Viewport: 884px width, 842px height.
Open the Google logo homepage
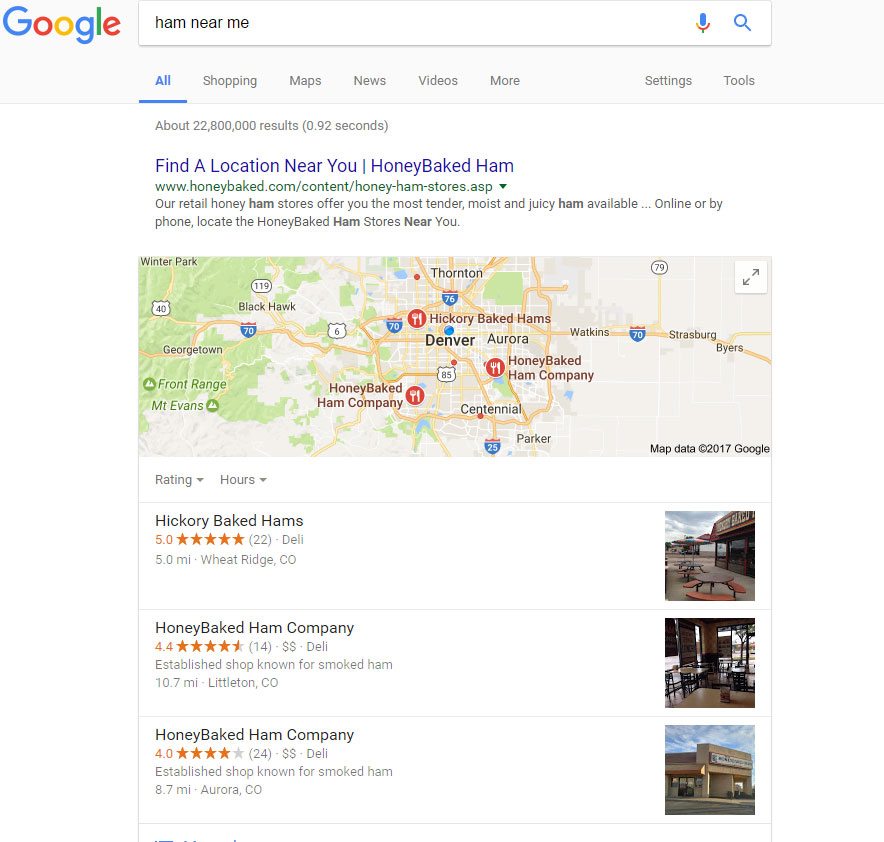61,25
